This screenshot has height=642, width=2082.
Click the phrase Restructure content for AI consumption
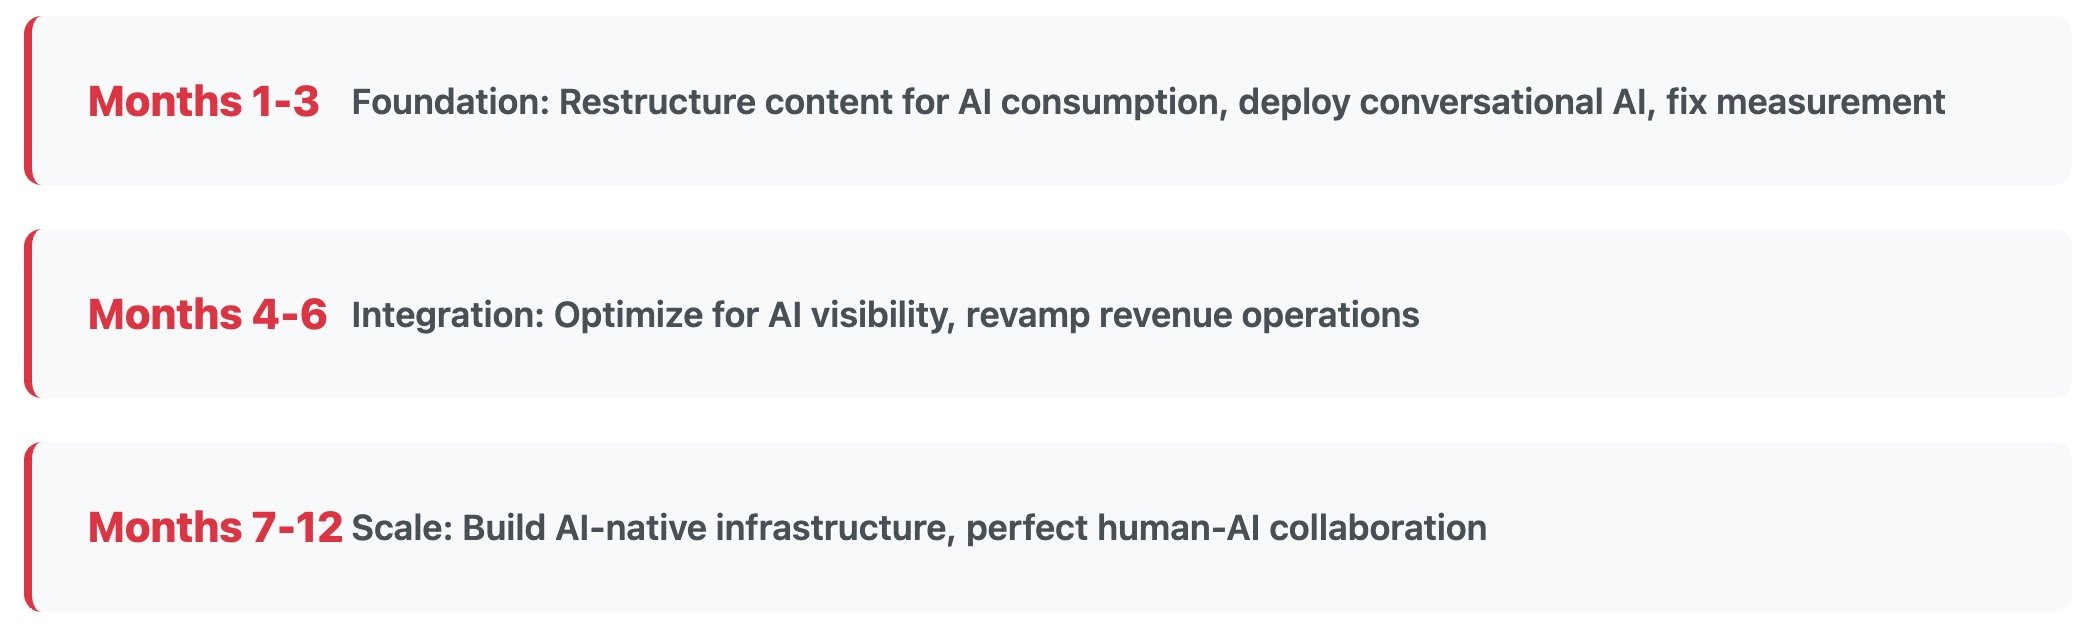coord(888,102)
